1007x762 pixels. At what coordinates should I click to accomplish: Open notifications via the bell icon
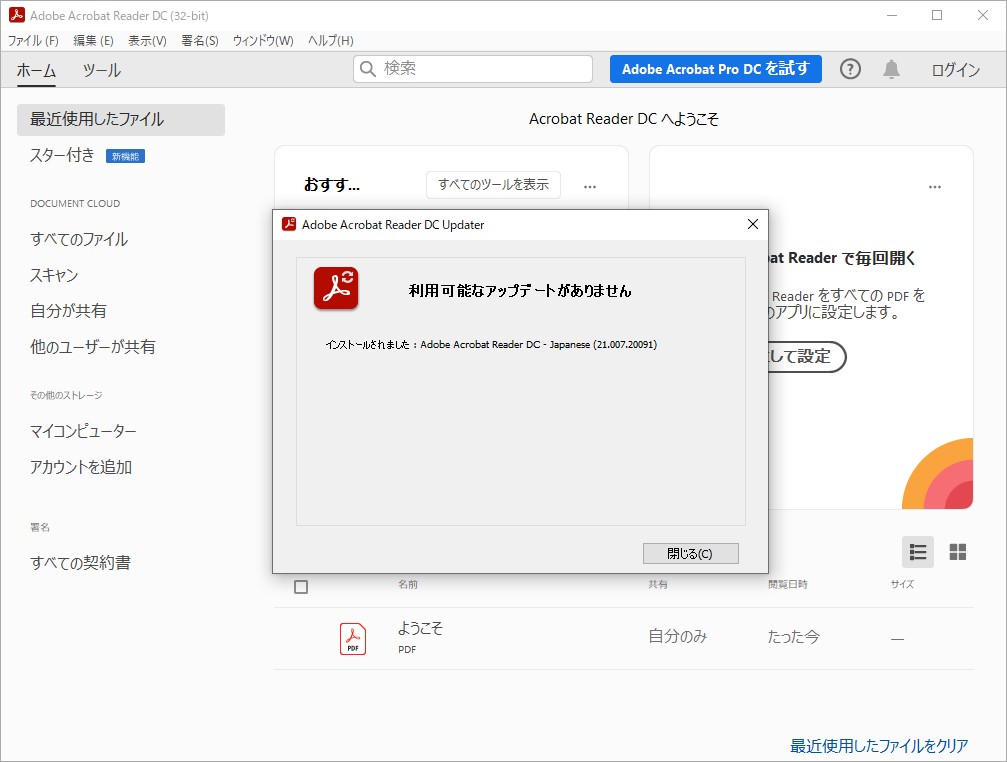892,69
